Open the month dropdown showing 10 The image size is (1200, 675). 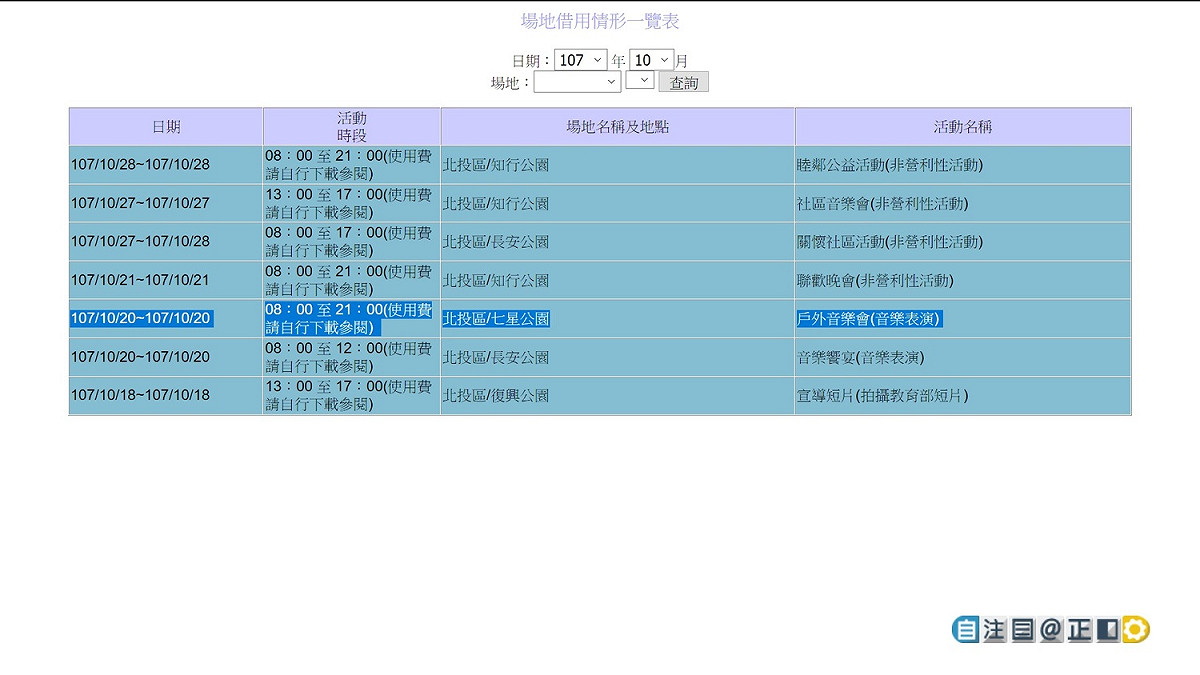click(x=651, y=60)
